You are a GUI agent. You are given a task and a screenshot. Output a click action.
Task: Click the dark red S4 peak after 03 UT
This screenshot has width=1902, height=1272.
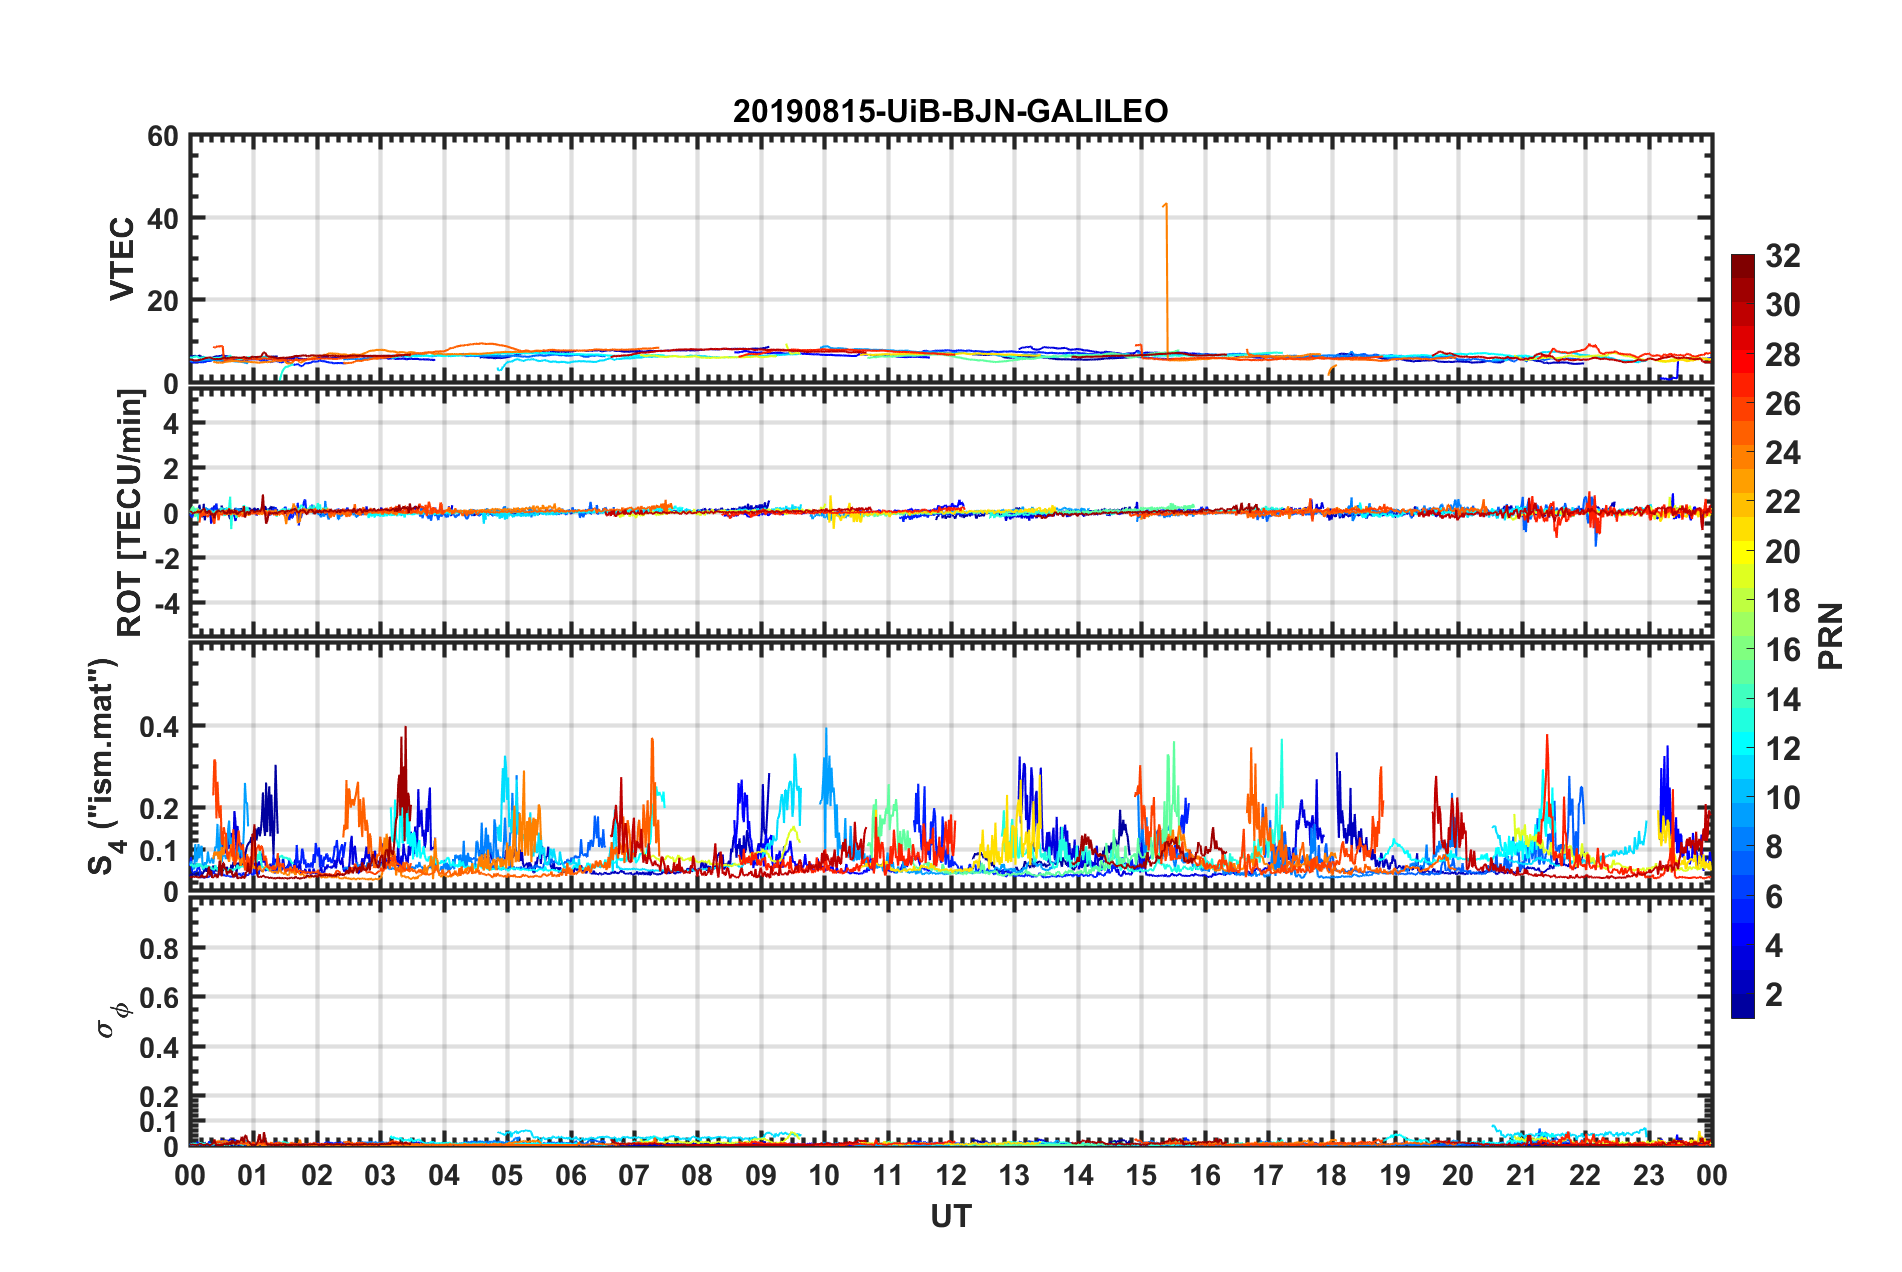click(x=405, y=728)
